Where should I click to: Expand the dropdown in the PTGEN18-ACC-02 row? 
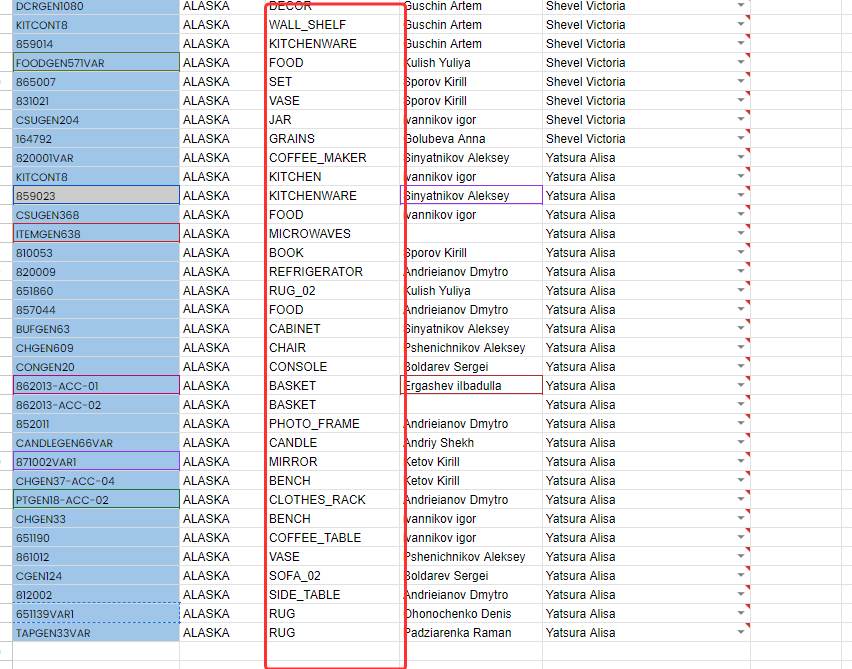coord(741,499)
